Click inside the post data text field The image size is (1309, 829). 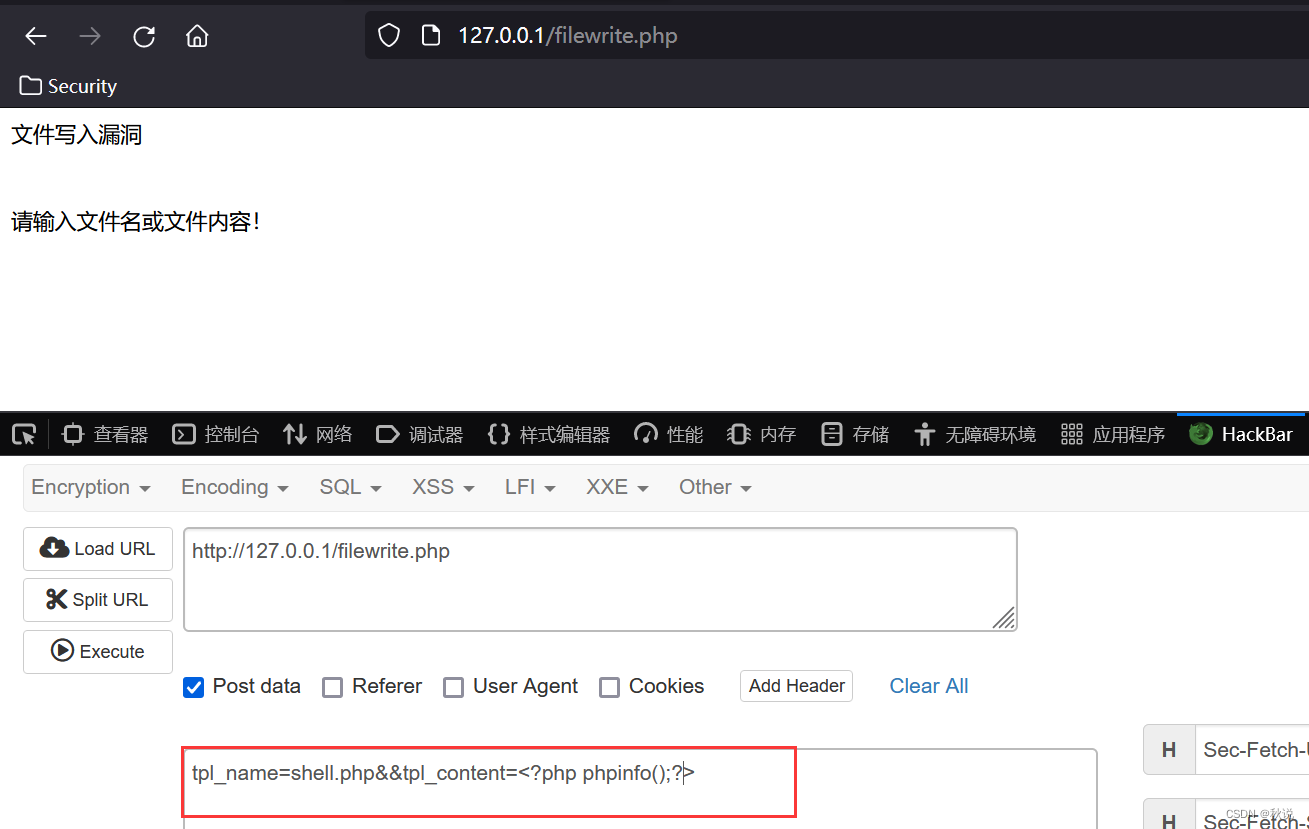coord(640,790)
